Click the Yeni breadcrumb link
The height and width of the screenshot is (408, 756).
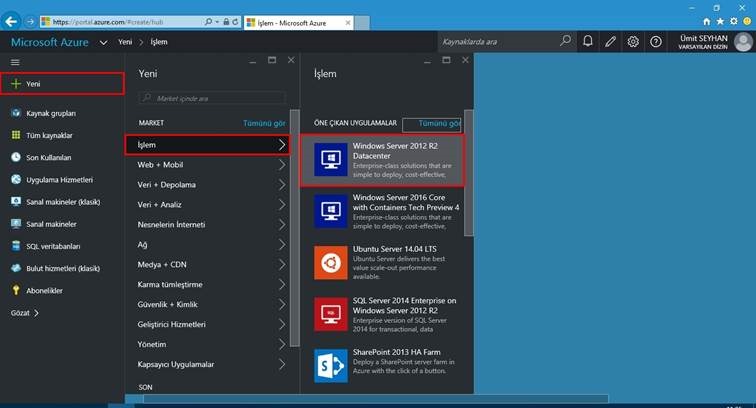125,42
